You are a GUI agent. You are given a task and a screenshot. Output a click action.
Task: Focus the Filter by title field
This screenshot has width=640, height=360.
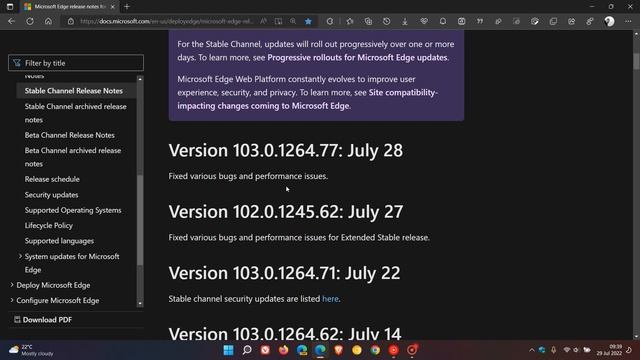click(x=76, y=63)
